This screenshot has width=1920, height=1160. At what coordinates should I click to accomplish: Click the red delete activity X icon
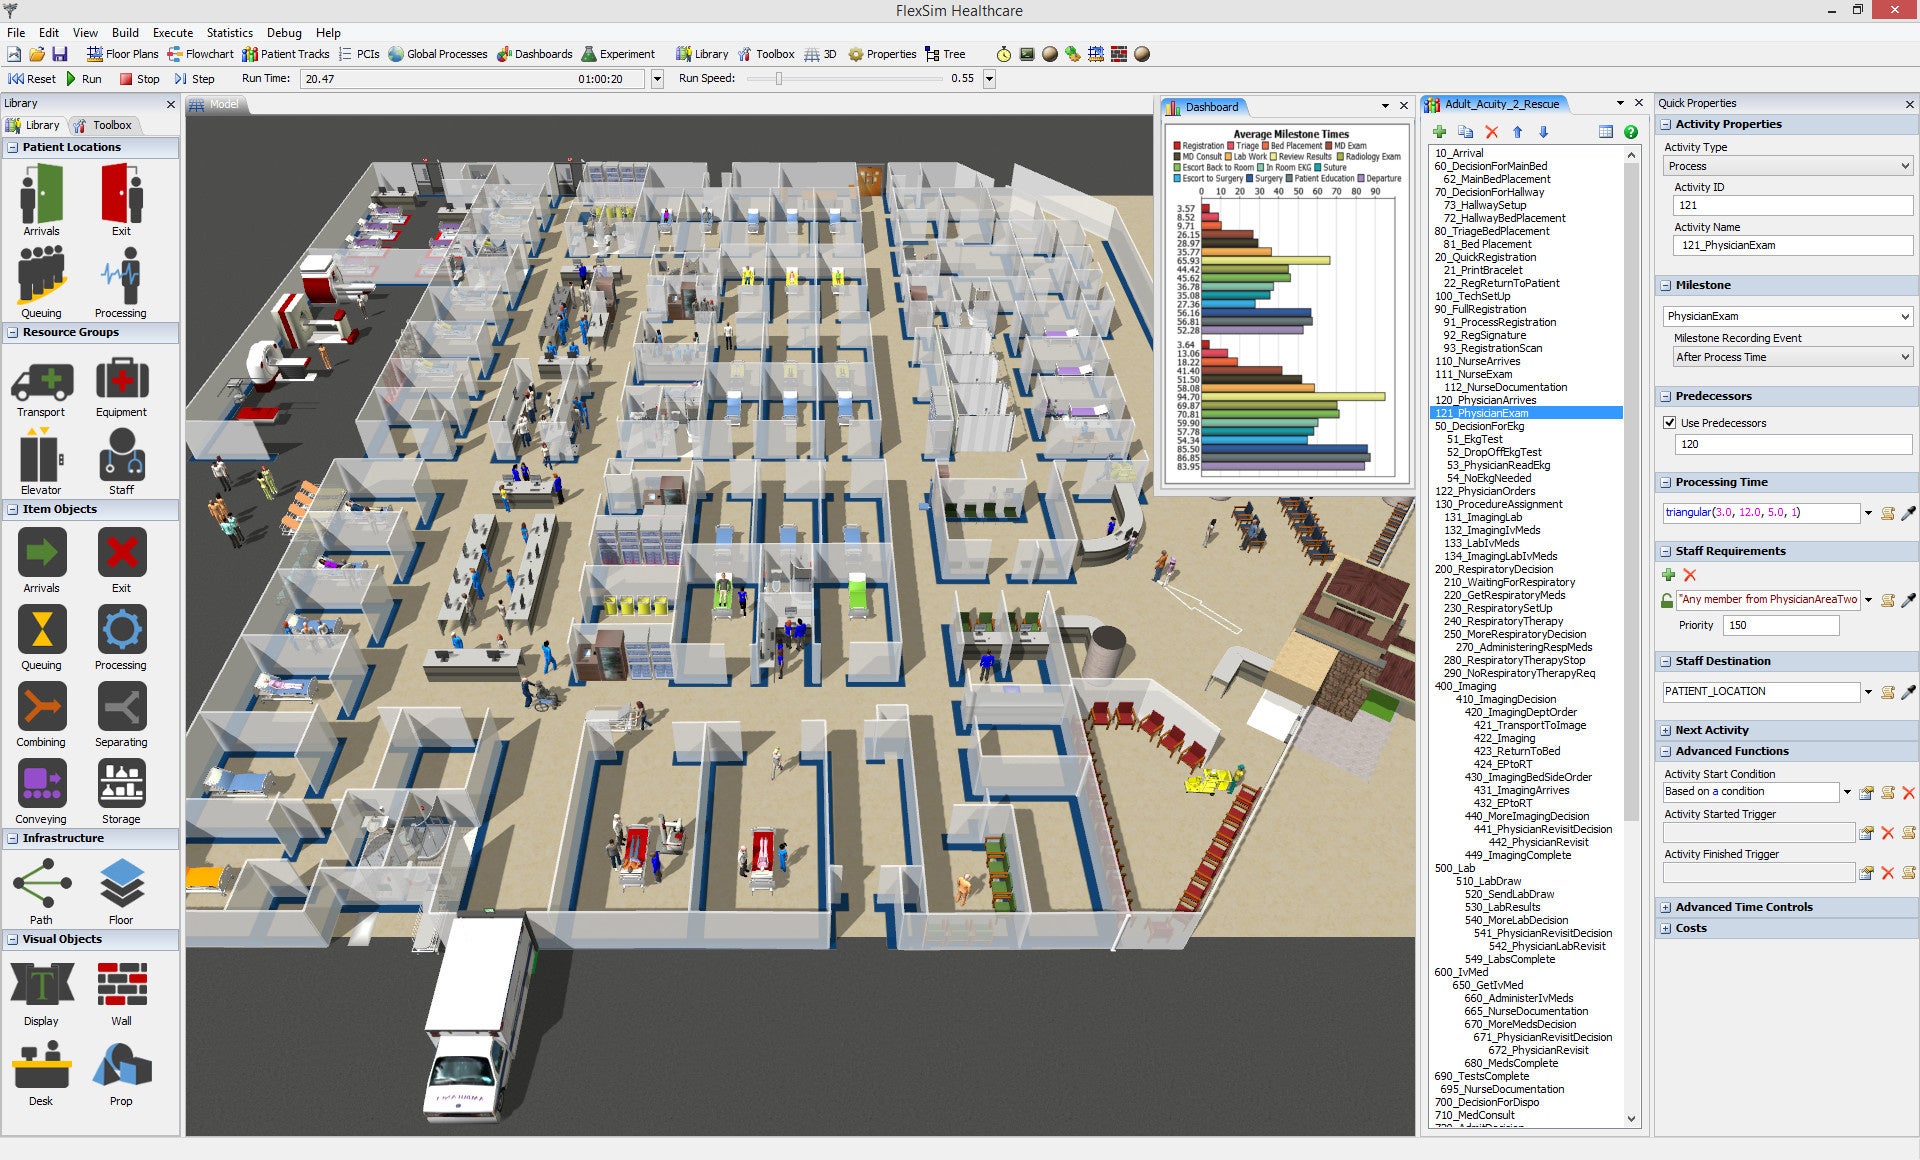coord(1492,132)
